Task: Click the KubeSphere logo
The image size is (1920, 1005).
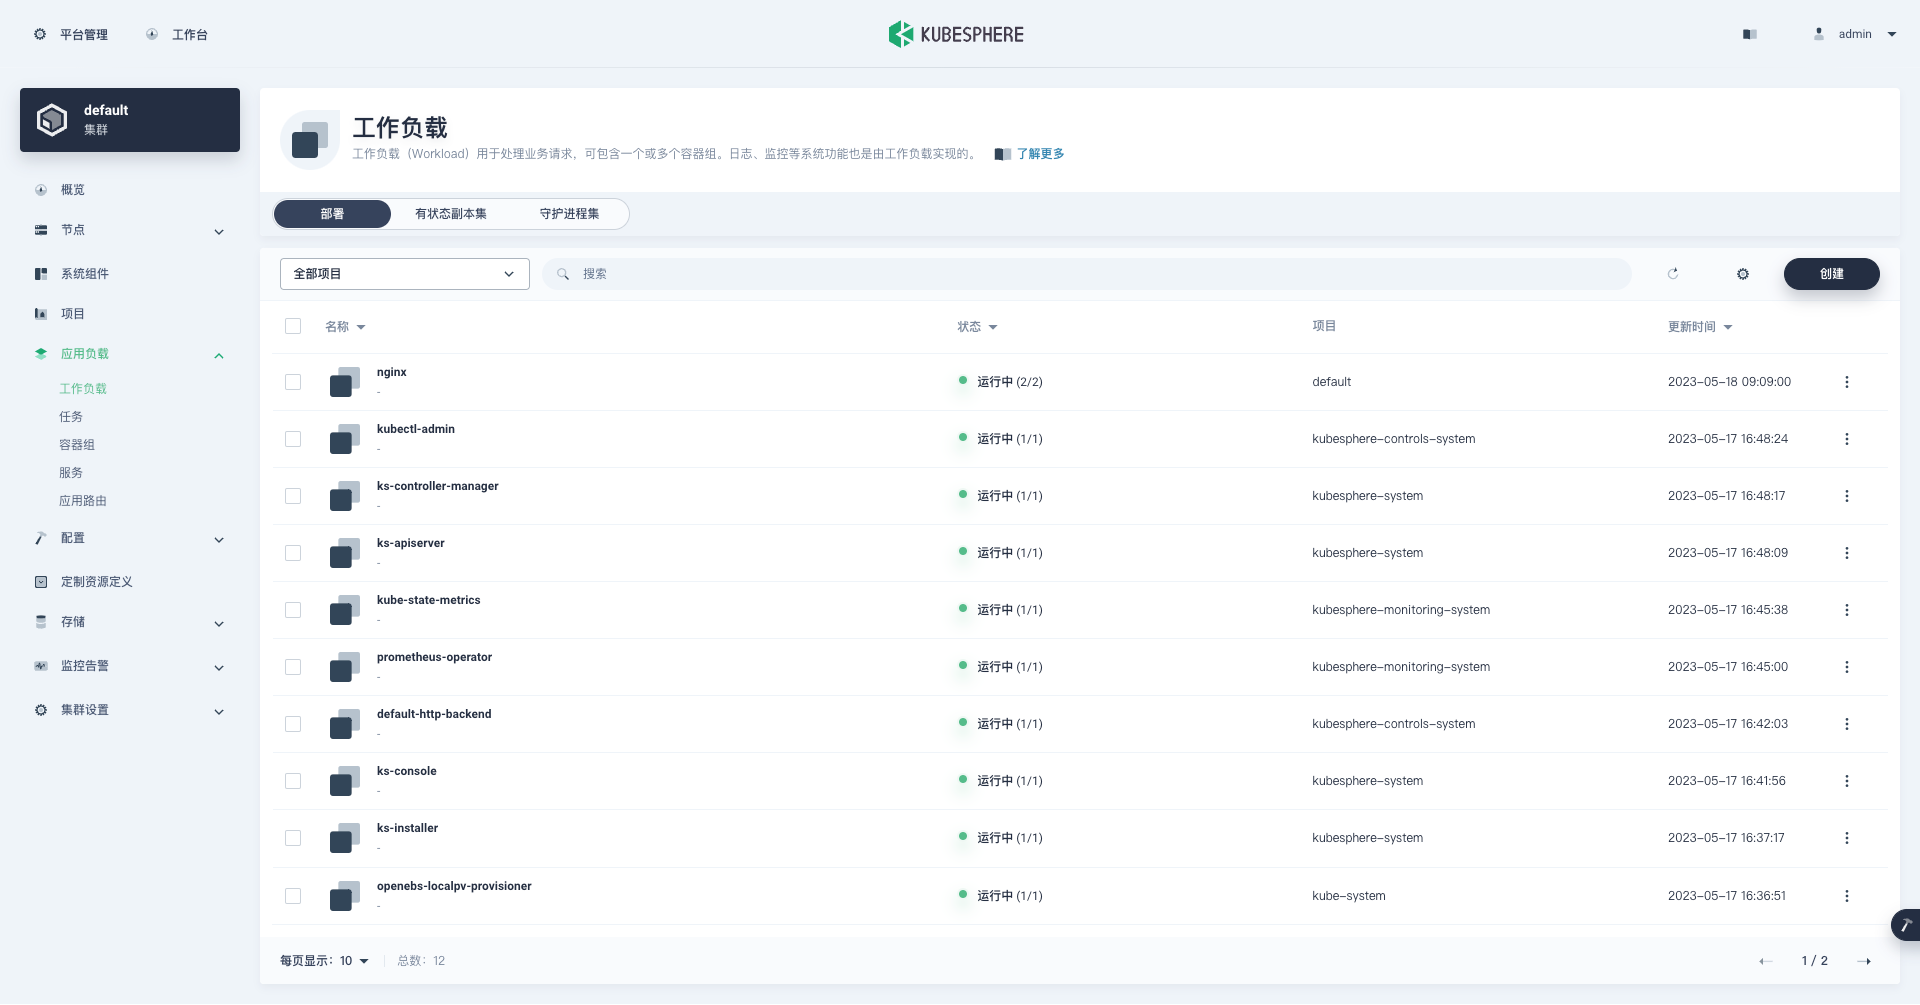Action: [x=956, y=34]
